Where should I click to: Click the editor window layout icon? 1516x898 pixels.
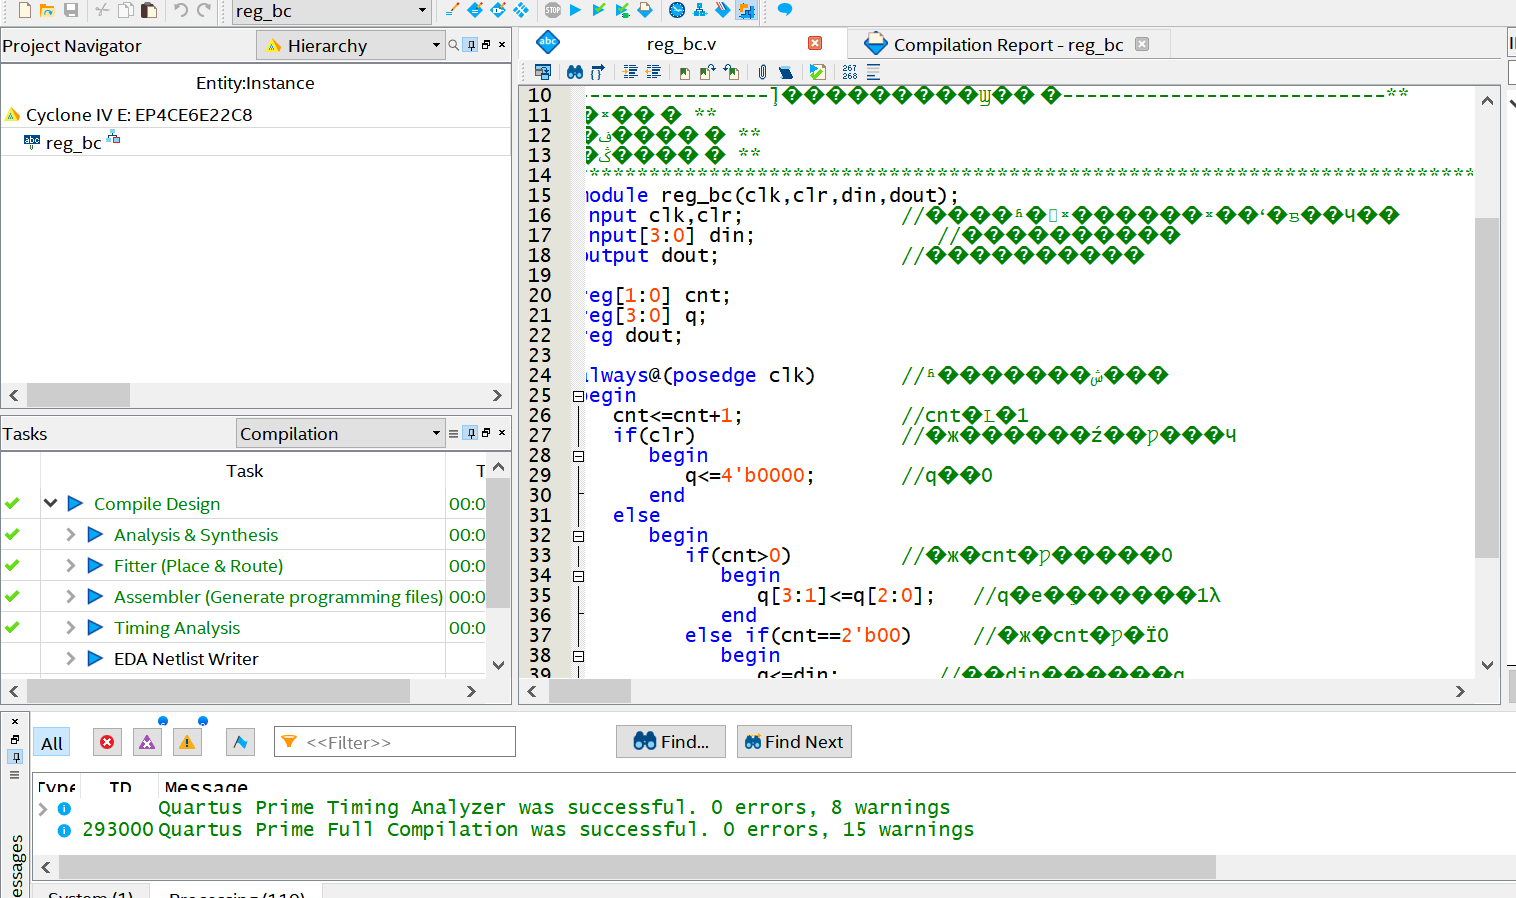pyautogui.click(x=543, y=72)
